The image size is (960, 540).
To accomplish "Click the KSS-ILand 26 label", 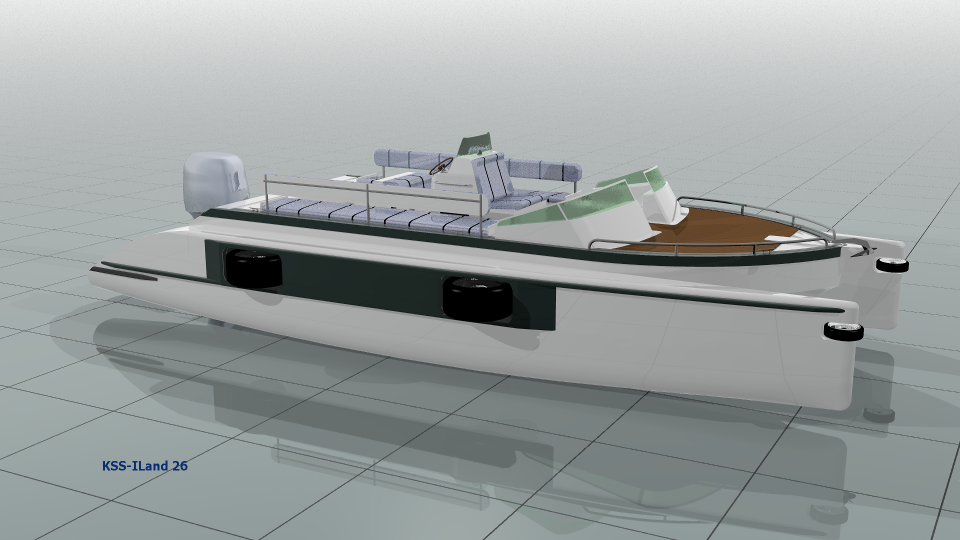I will tap(145, 465).
